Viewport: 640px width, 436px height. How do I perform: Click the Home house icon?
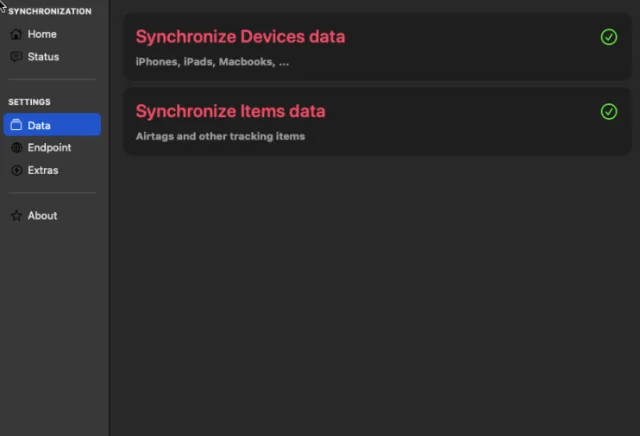16,34
